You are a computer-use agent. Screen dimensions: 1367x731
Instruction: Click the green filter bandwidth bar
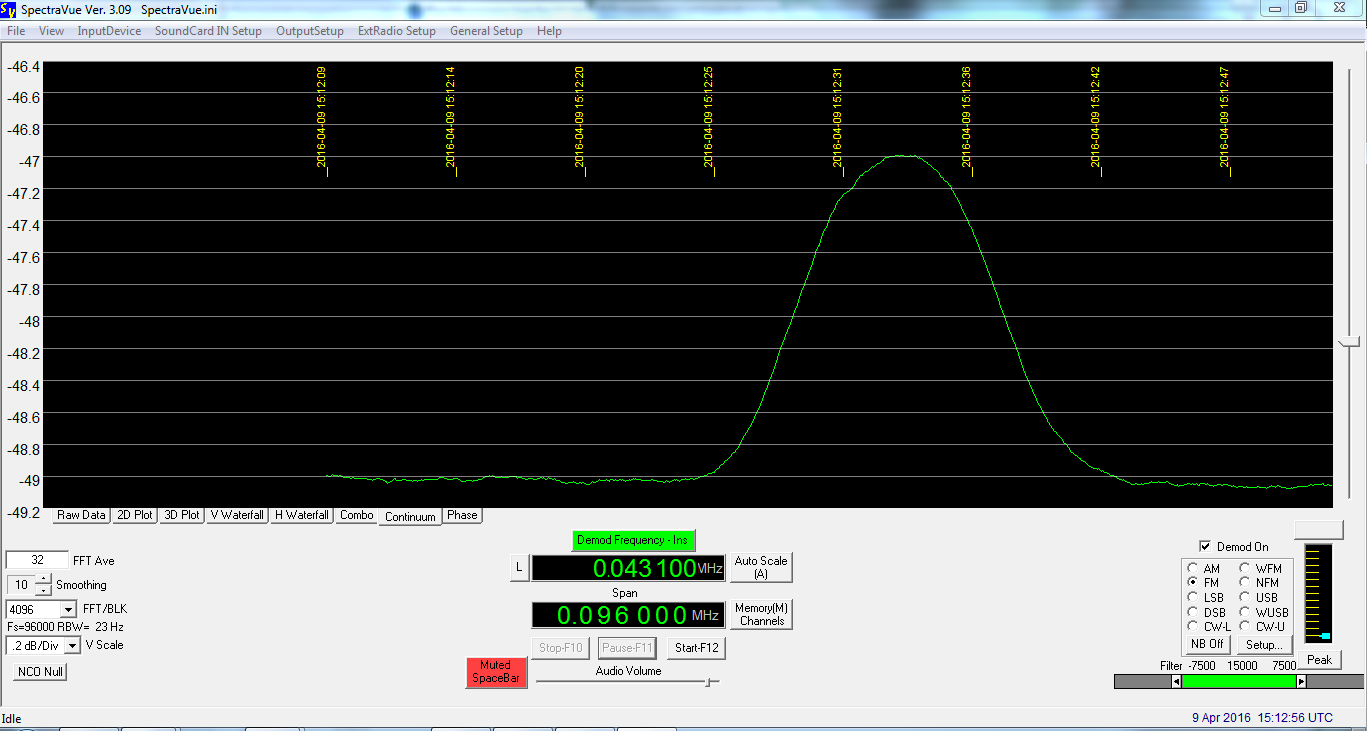pos(1239,682)
